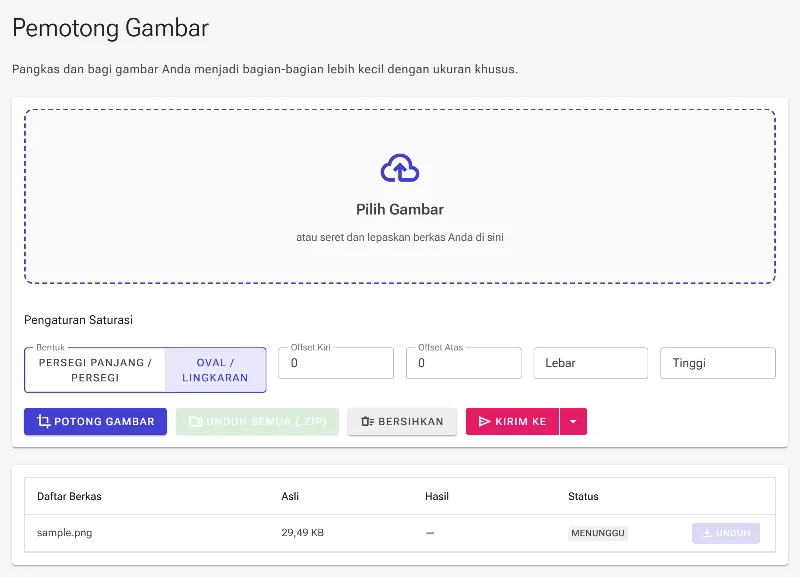Click the Potong Gambar button
800x577 pixels.
tap(95, 421)
